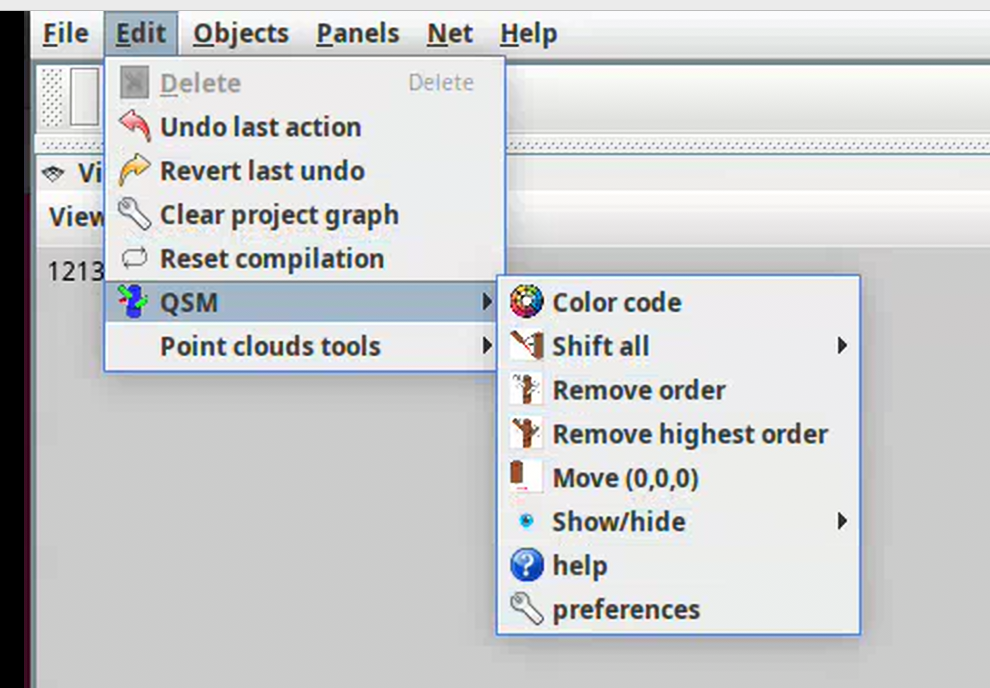990x688 pixels.
Task: Expand the Point clouds tools submenu
Action: [487, 346]
